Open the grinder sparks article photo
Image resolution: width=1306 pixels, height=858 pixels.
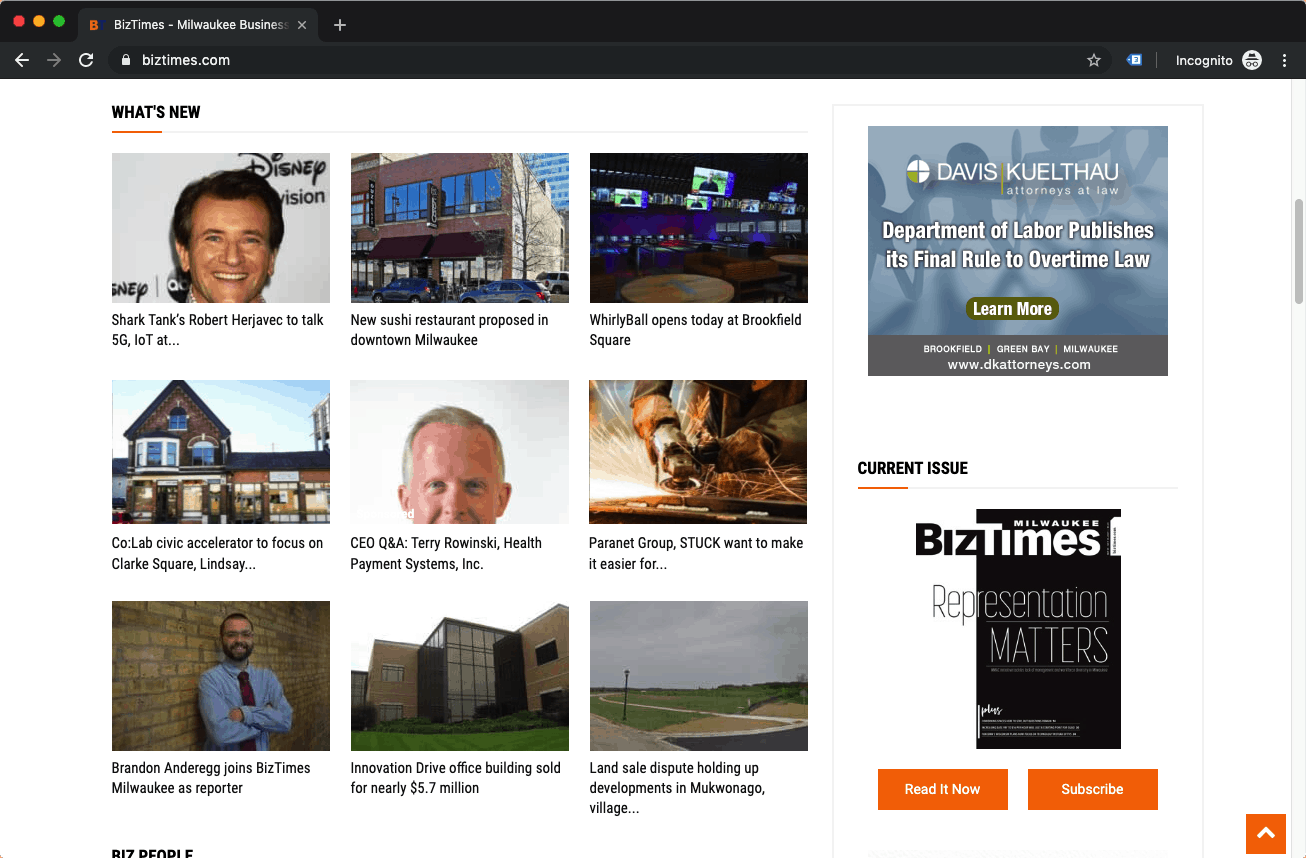698,452
